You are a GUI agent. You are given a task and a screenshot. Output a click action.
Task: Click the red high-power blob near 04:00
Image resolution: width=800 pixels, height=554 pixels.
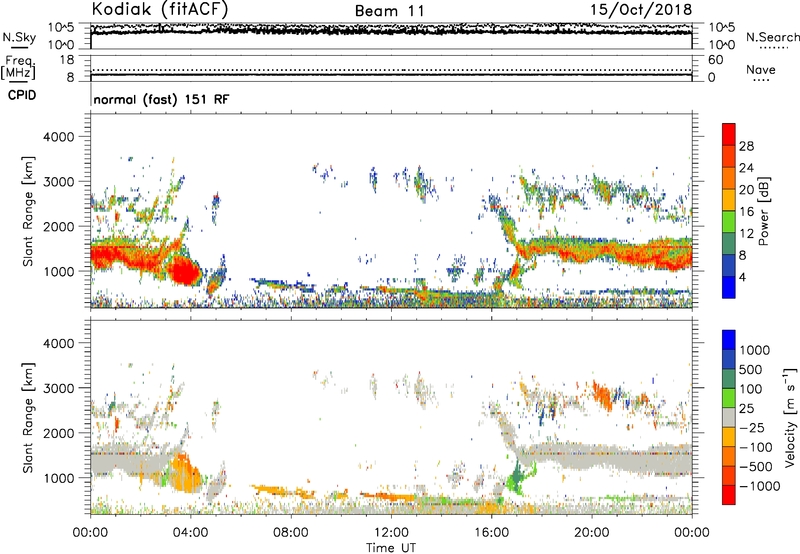pos(185,271)
